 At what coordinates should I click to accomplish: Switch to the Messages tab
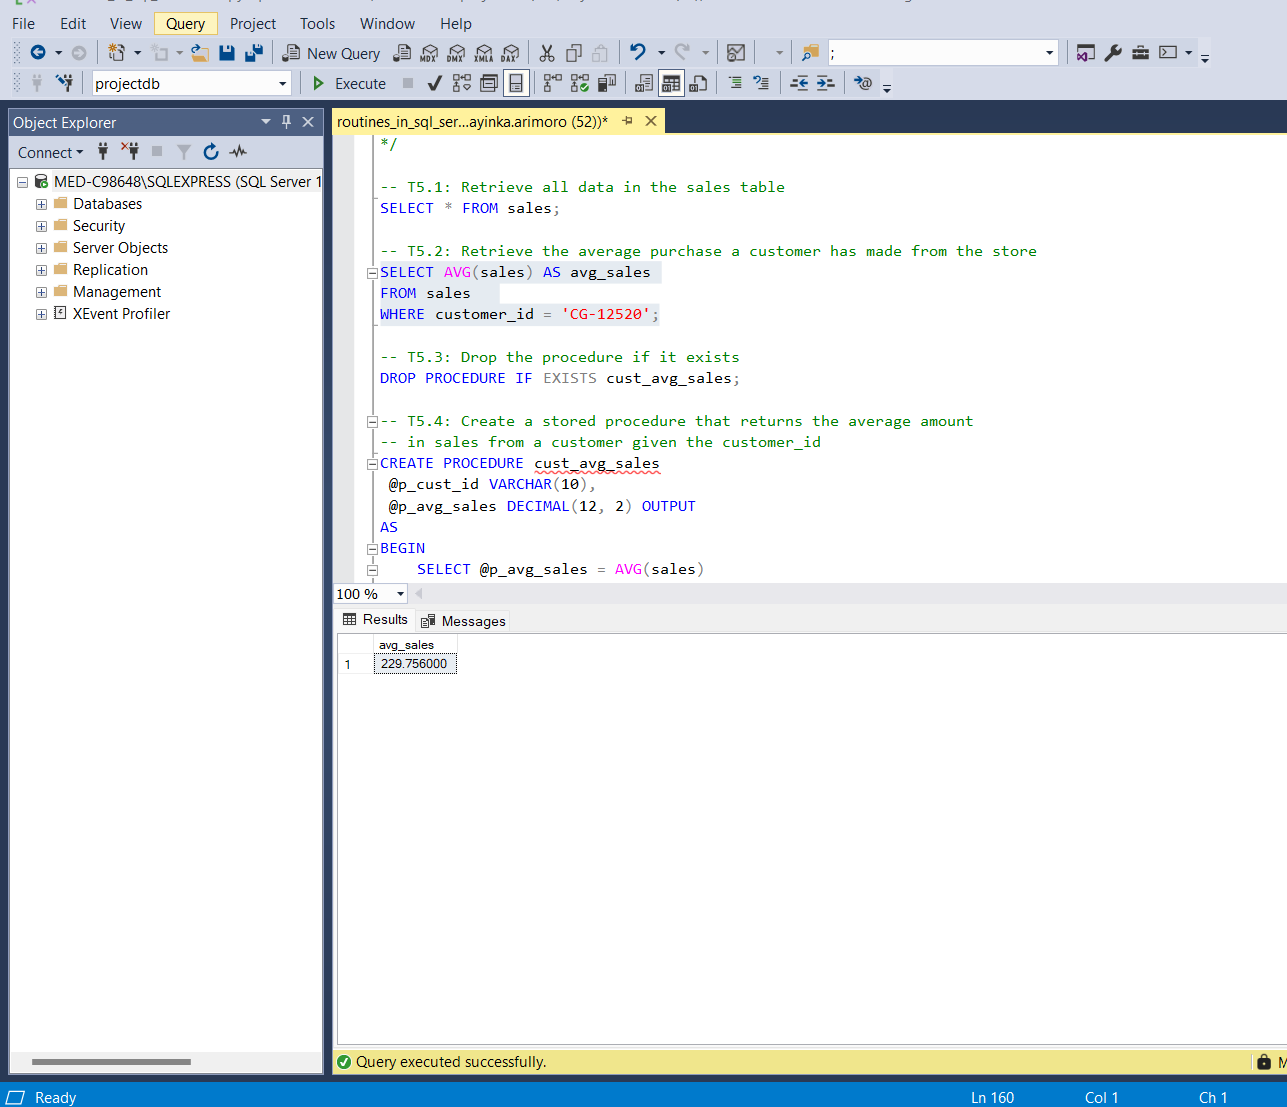[464, 621]
